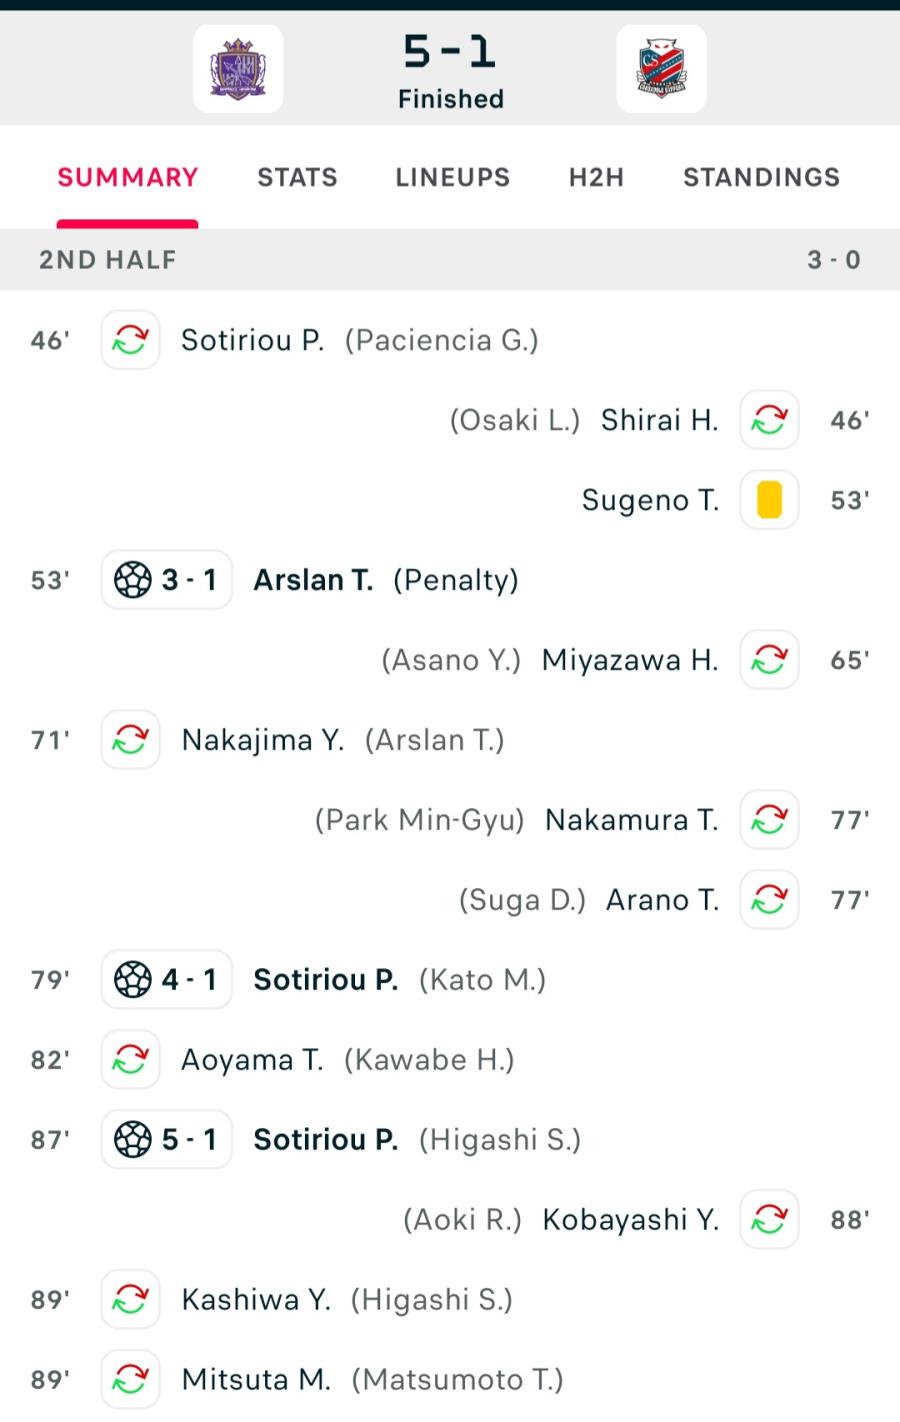Tap the substitution icon for Kobayashi Y. at 88'

769,1220
